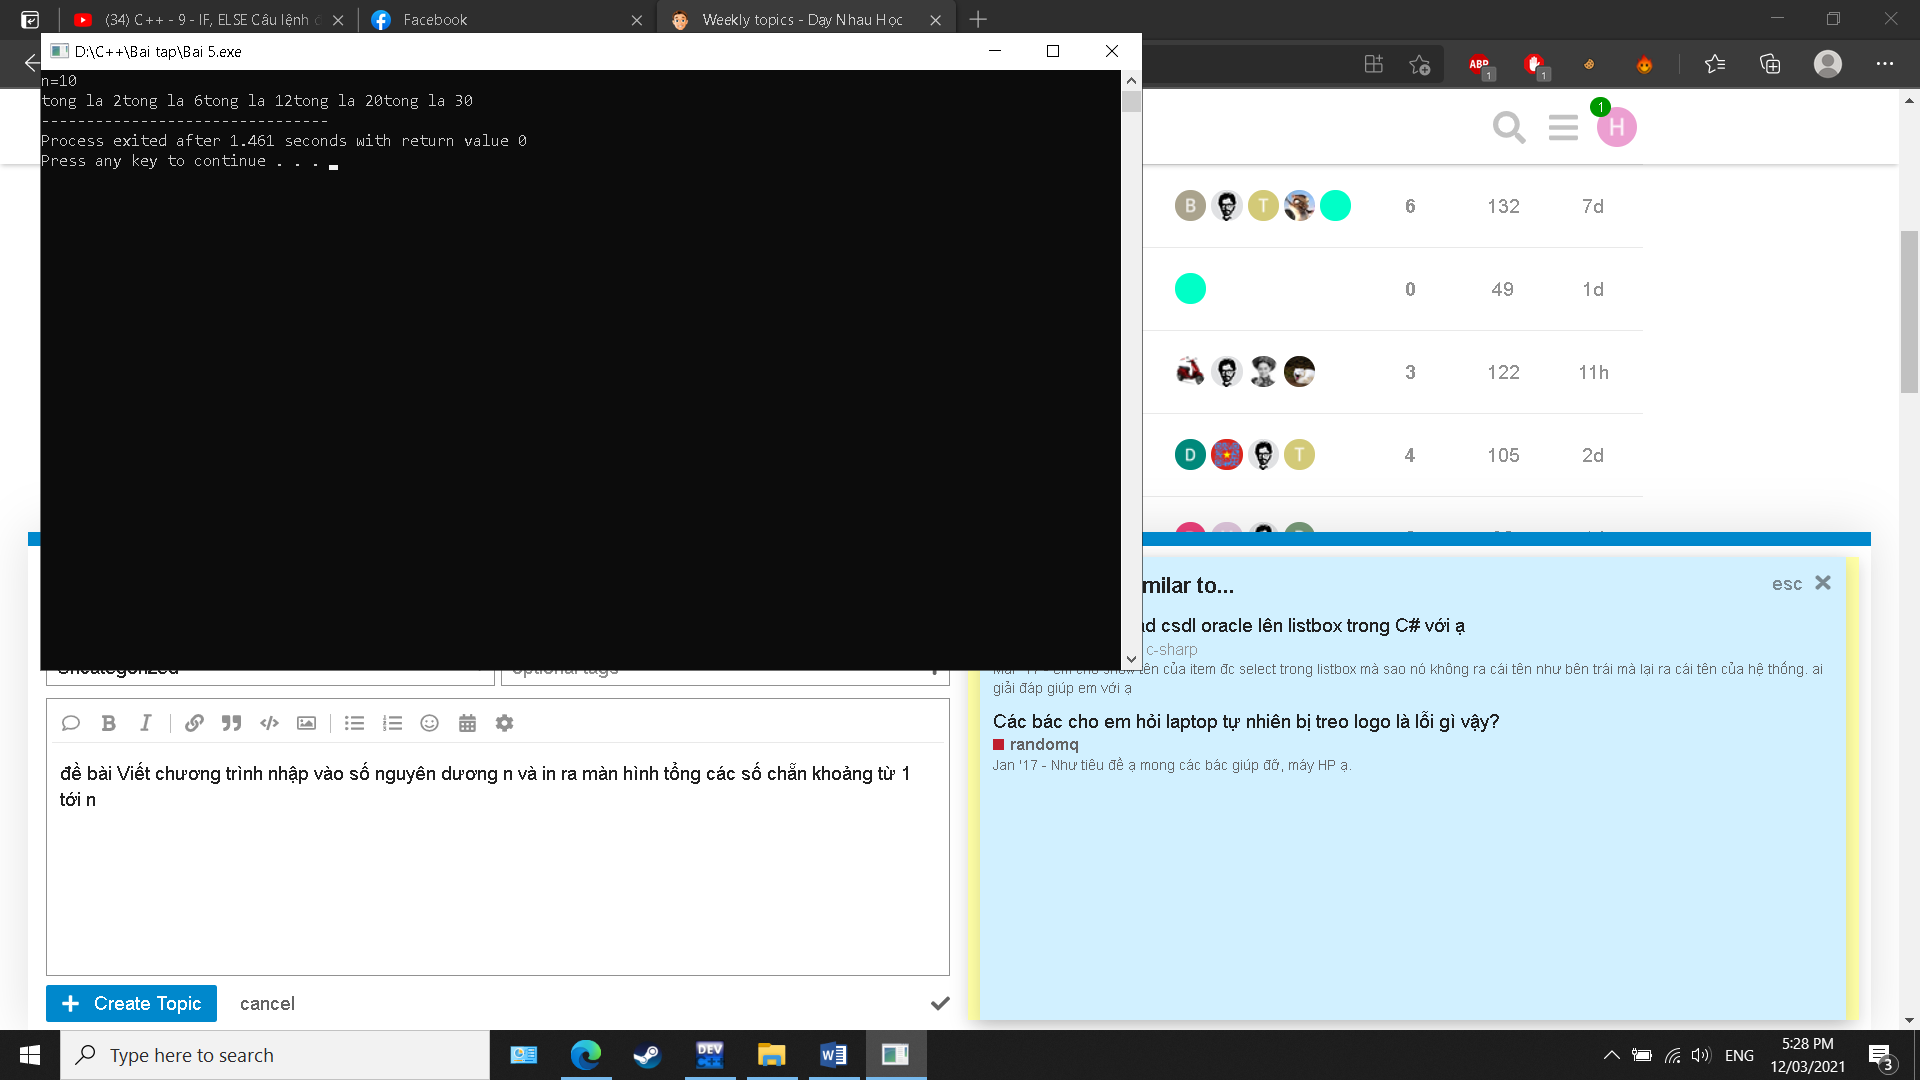Click the AdBlock Plus extension icon

pos(1479,64)
